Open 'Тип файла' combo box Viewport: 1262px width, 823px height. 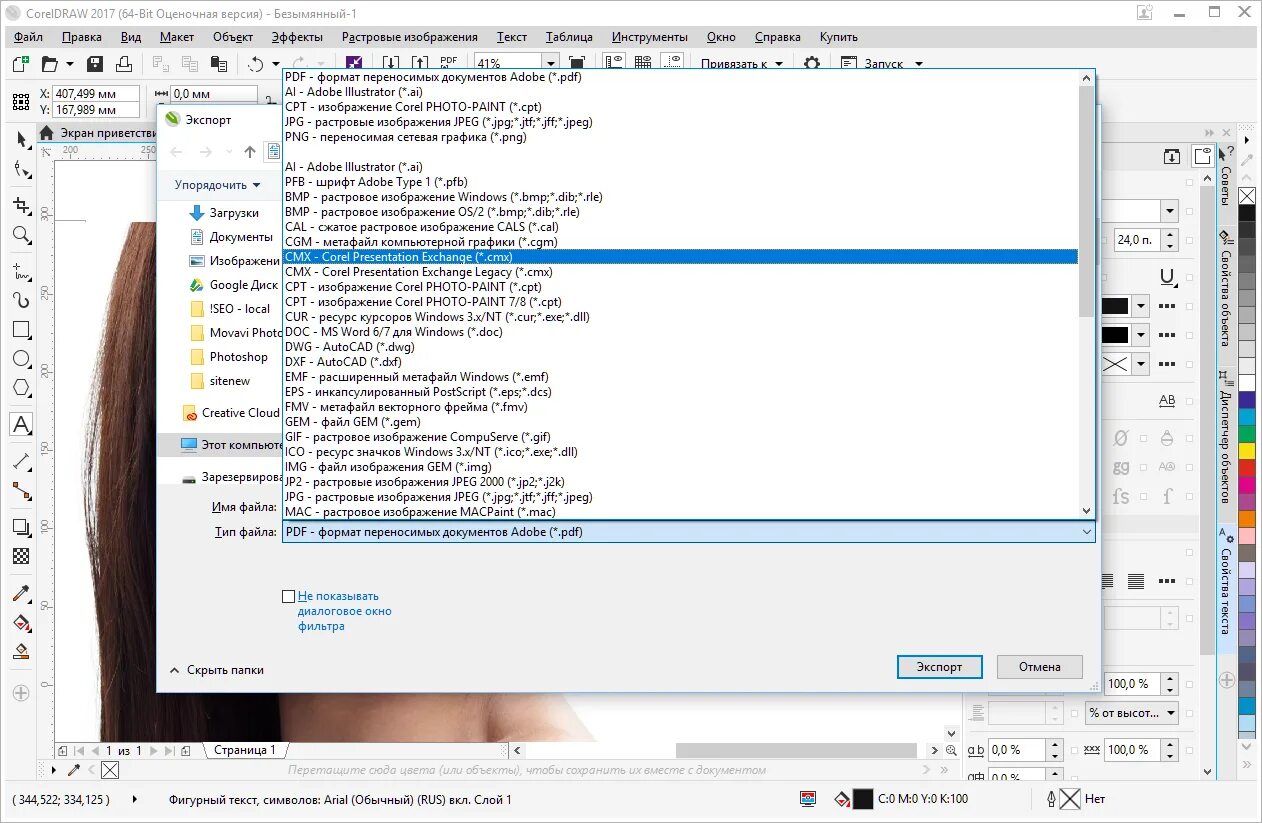(x=688, y=532)
